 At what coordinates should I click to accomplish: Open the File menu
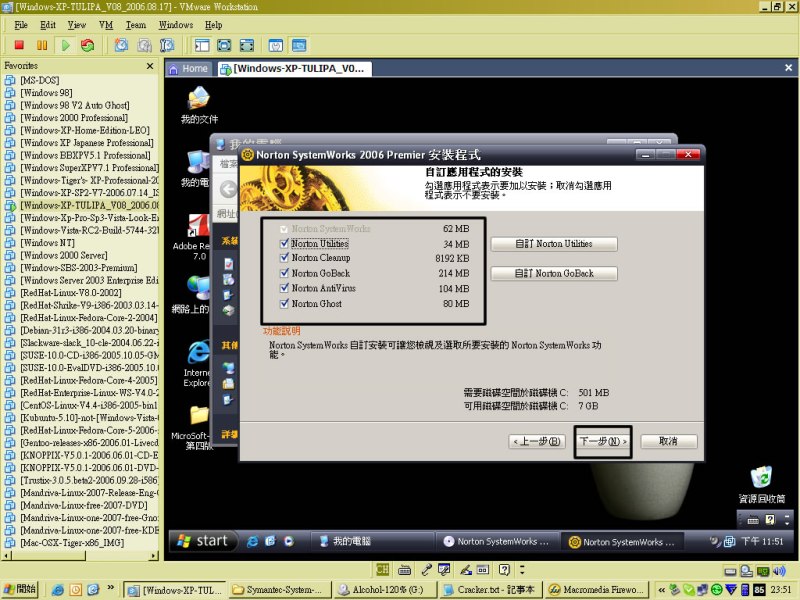point(21,25)
